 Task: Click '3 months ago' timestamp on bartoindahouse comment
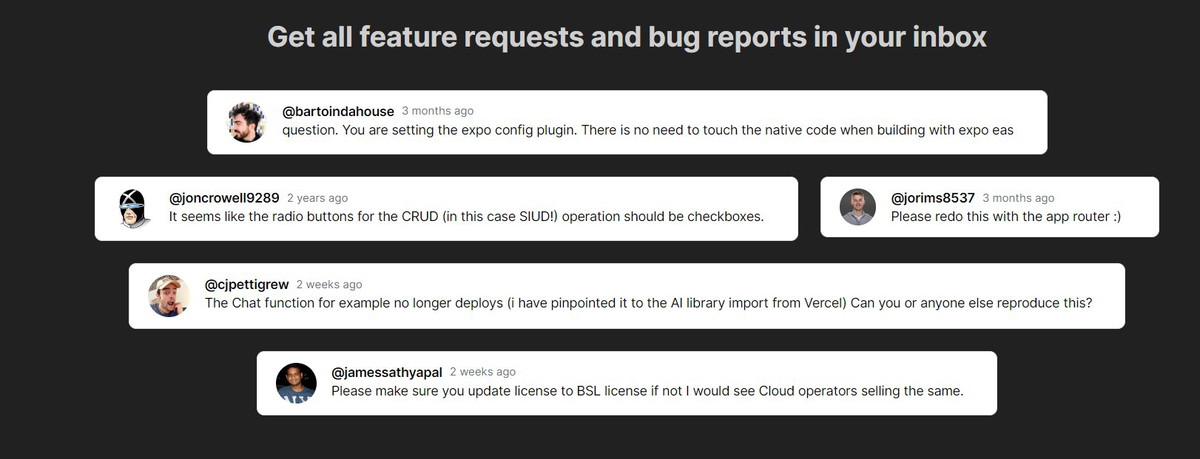(x=438, y=111)
